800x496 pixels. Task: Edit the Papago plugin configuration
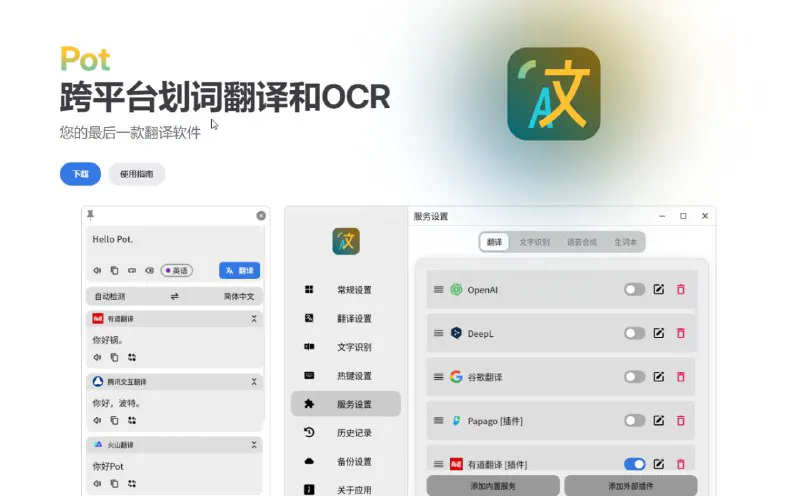point(659,420)
